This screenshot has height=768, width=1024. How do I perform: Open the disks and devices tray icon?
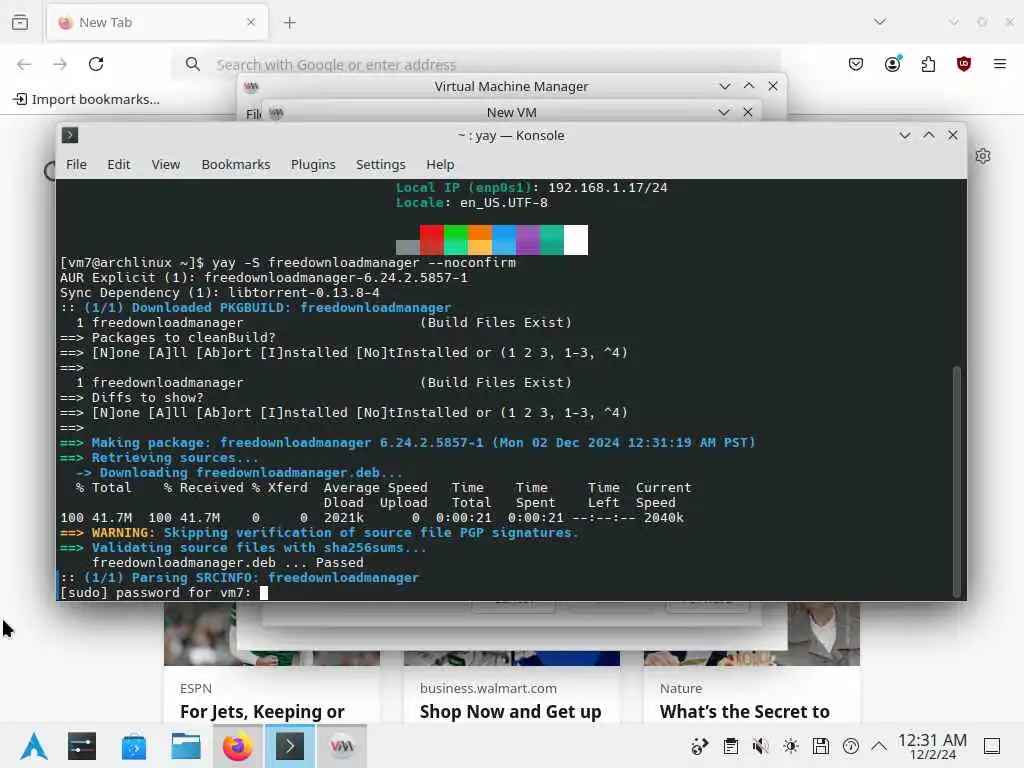pos(821,746)
